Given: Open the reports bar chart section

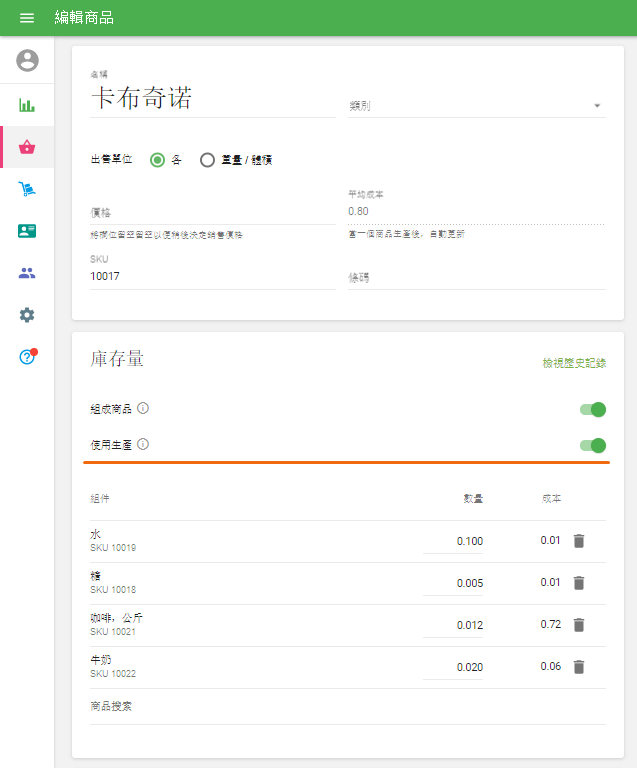Looking at the screenshot, I should (x=27, y=105).
